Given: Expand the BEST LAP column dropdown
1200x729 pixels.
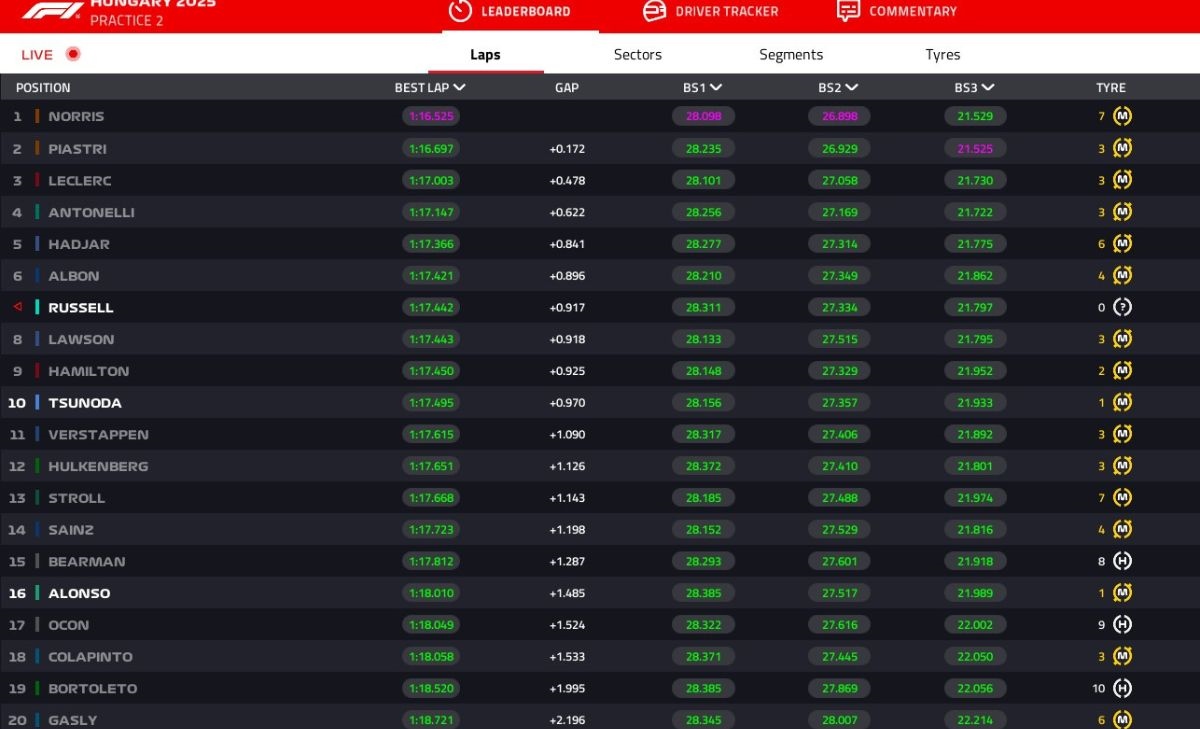Looking at the screenshot, I should (x=459, y=88).
